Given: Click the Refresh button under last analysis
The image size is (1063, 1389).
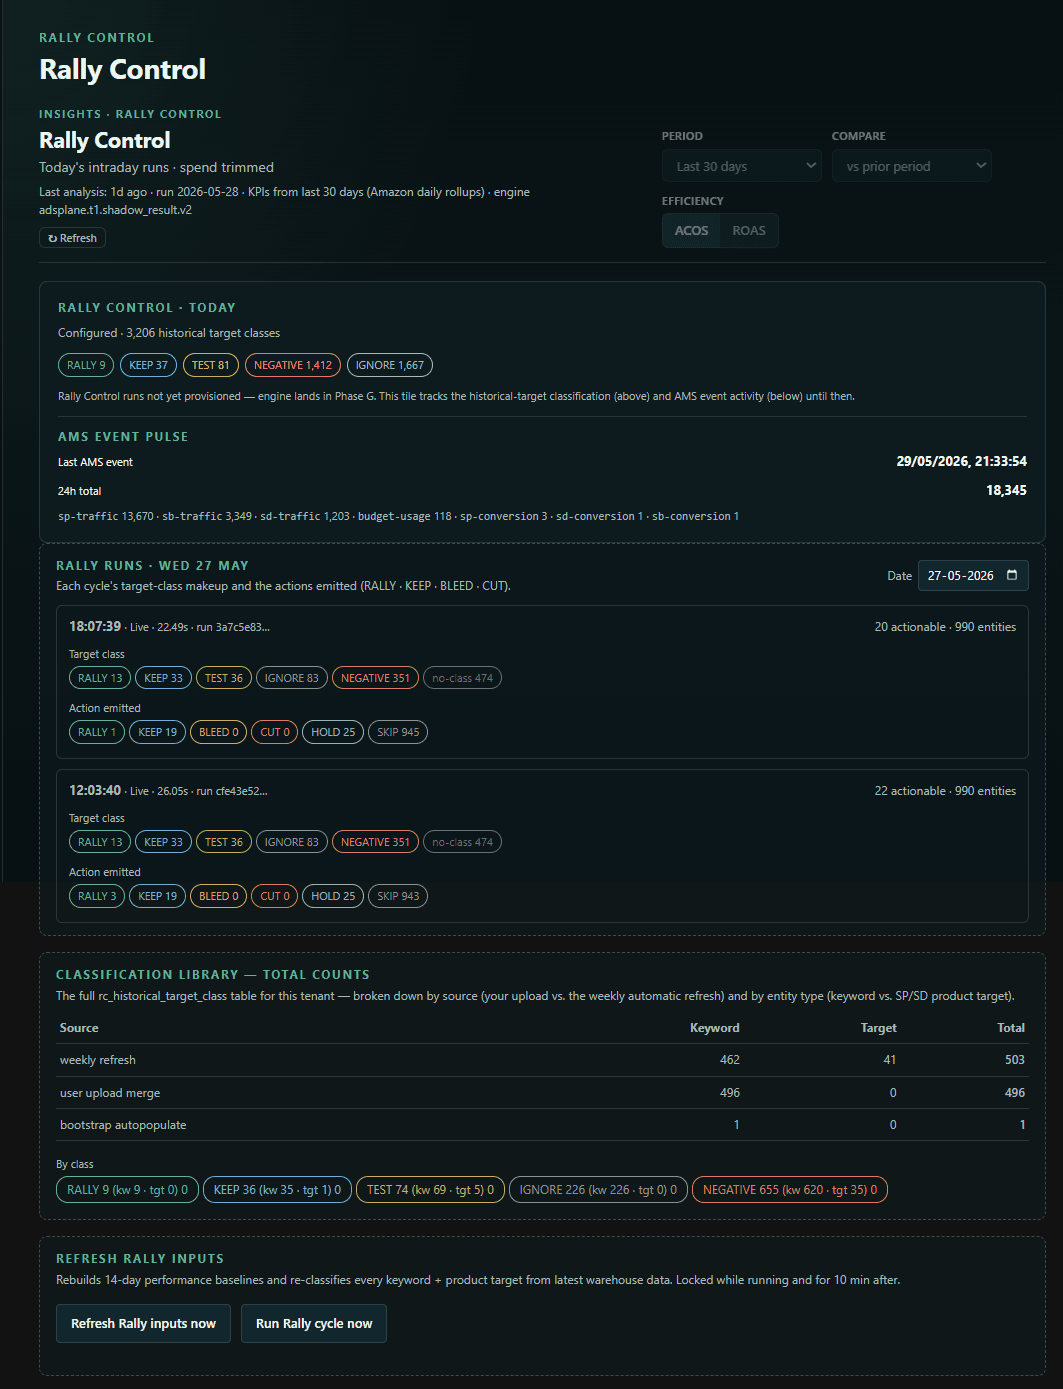Looking at the screenshot, I should (72, 238).
